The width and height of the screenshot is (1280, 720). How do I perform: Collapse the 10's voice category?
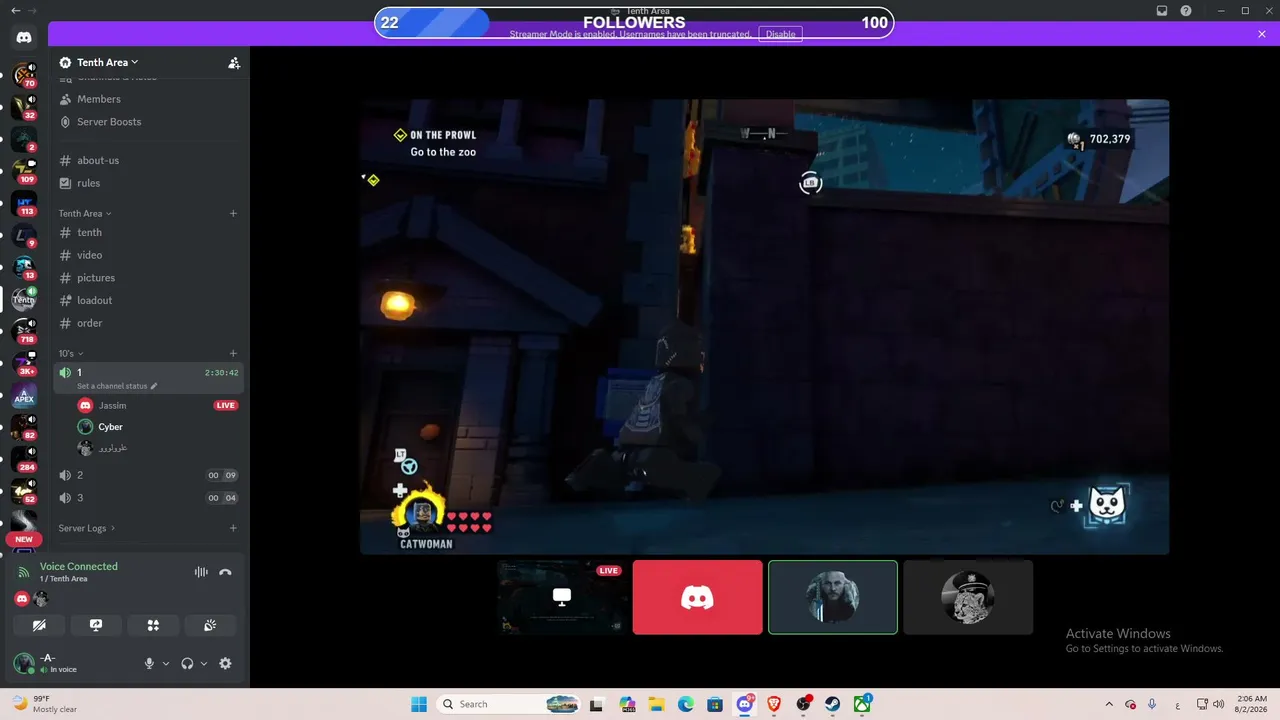(71, 353)
